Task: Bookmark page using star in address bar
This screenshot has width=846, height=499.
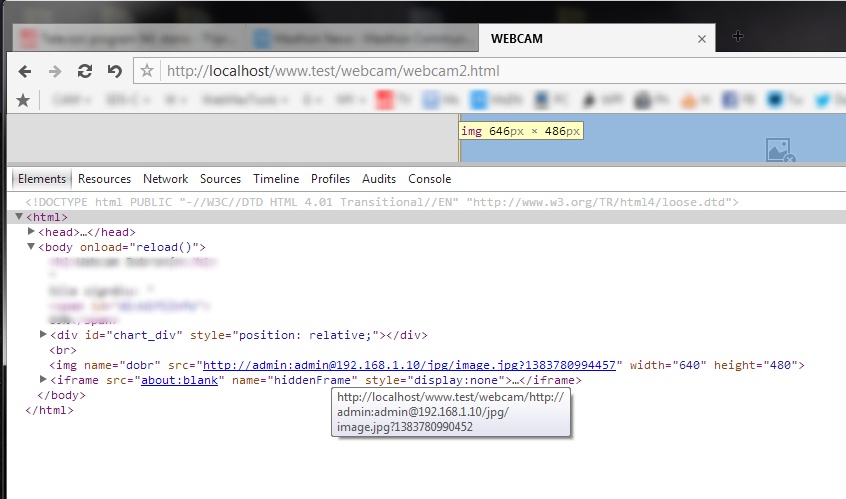Action: (147, 71)
